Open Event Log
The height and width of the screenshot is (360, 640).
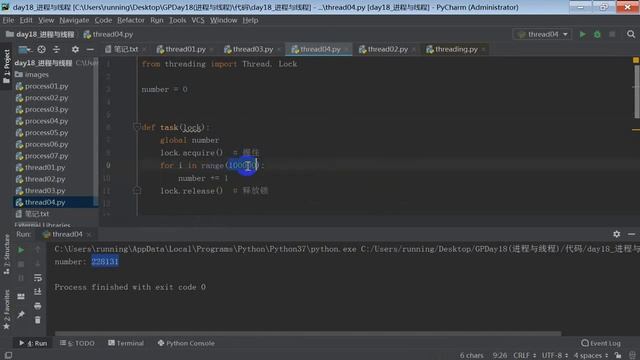coord(601,343)
